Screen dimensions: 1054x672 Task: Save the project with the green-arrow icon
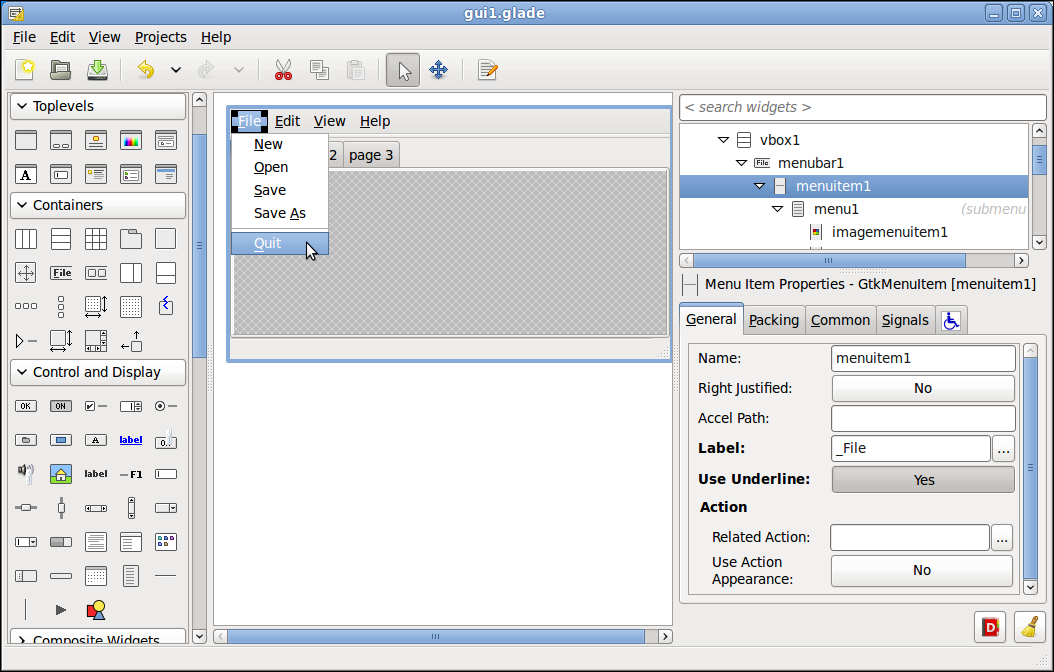(x=97, y=69)
